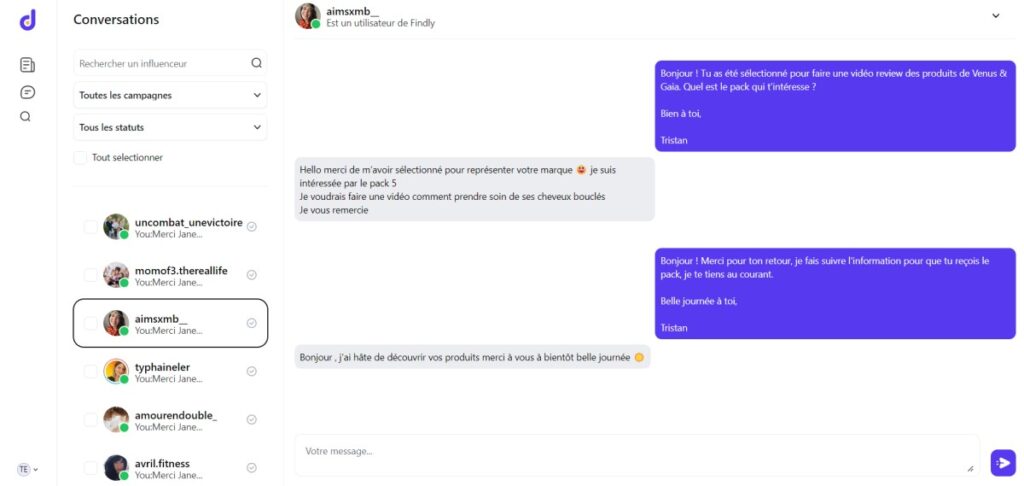Open the campaigns list icon in sidebar
This screenshot has height=486, width=1024.
tap(27, 65)
